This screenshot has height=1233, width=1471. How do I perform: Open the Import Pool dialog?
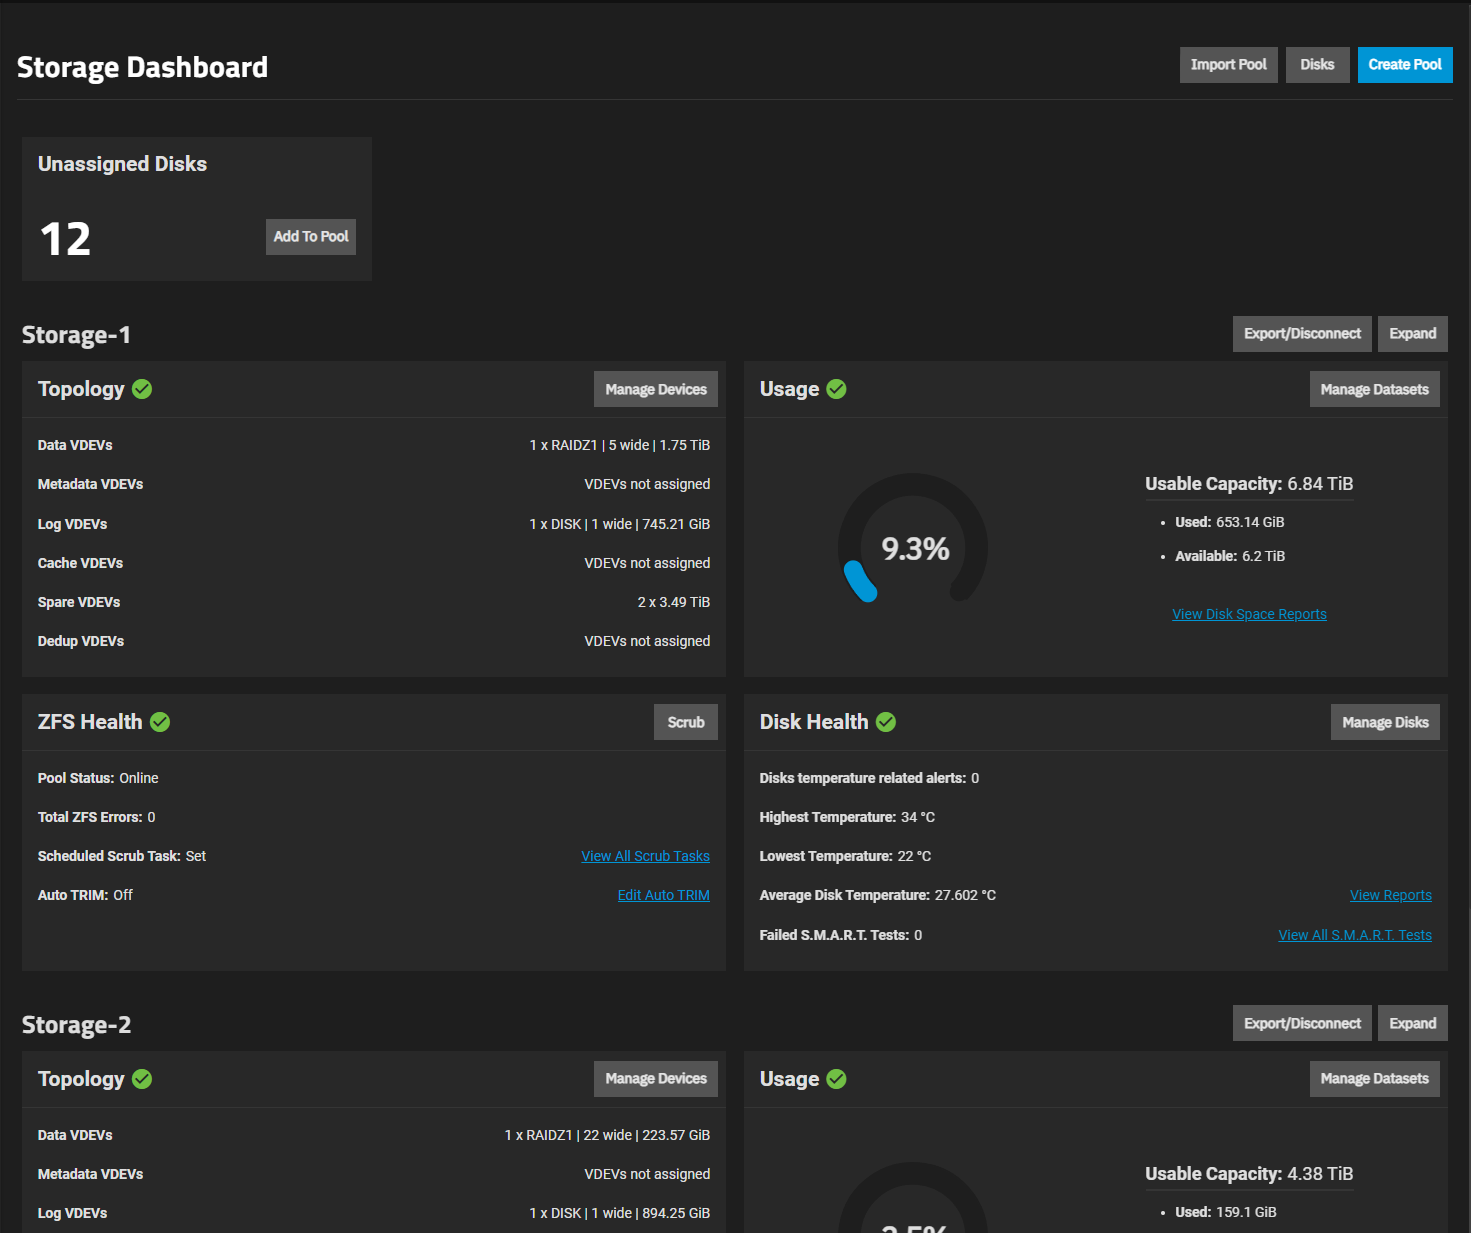click(x=1228, y=65)
